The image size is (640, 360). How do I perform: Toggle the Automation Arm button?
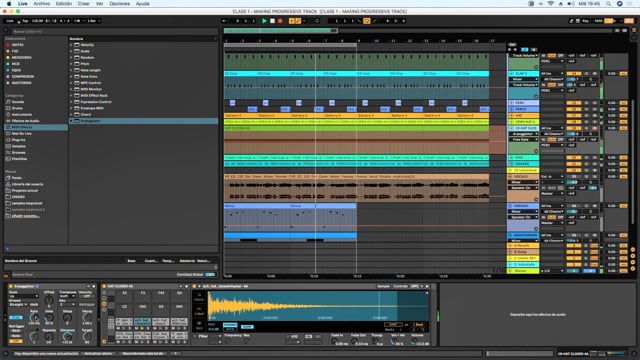coord(298,21)
